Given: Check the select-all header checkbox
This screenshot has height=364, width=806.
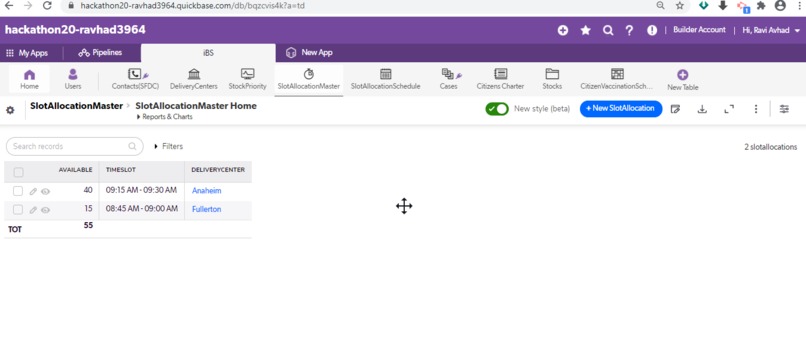Looking at the screenshot, I should pyautogui.click(x=18, y=172).
